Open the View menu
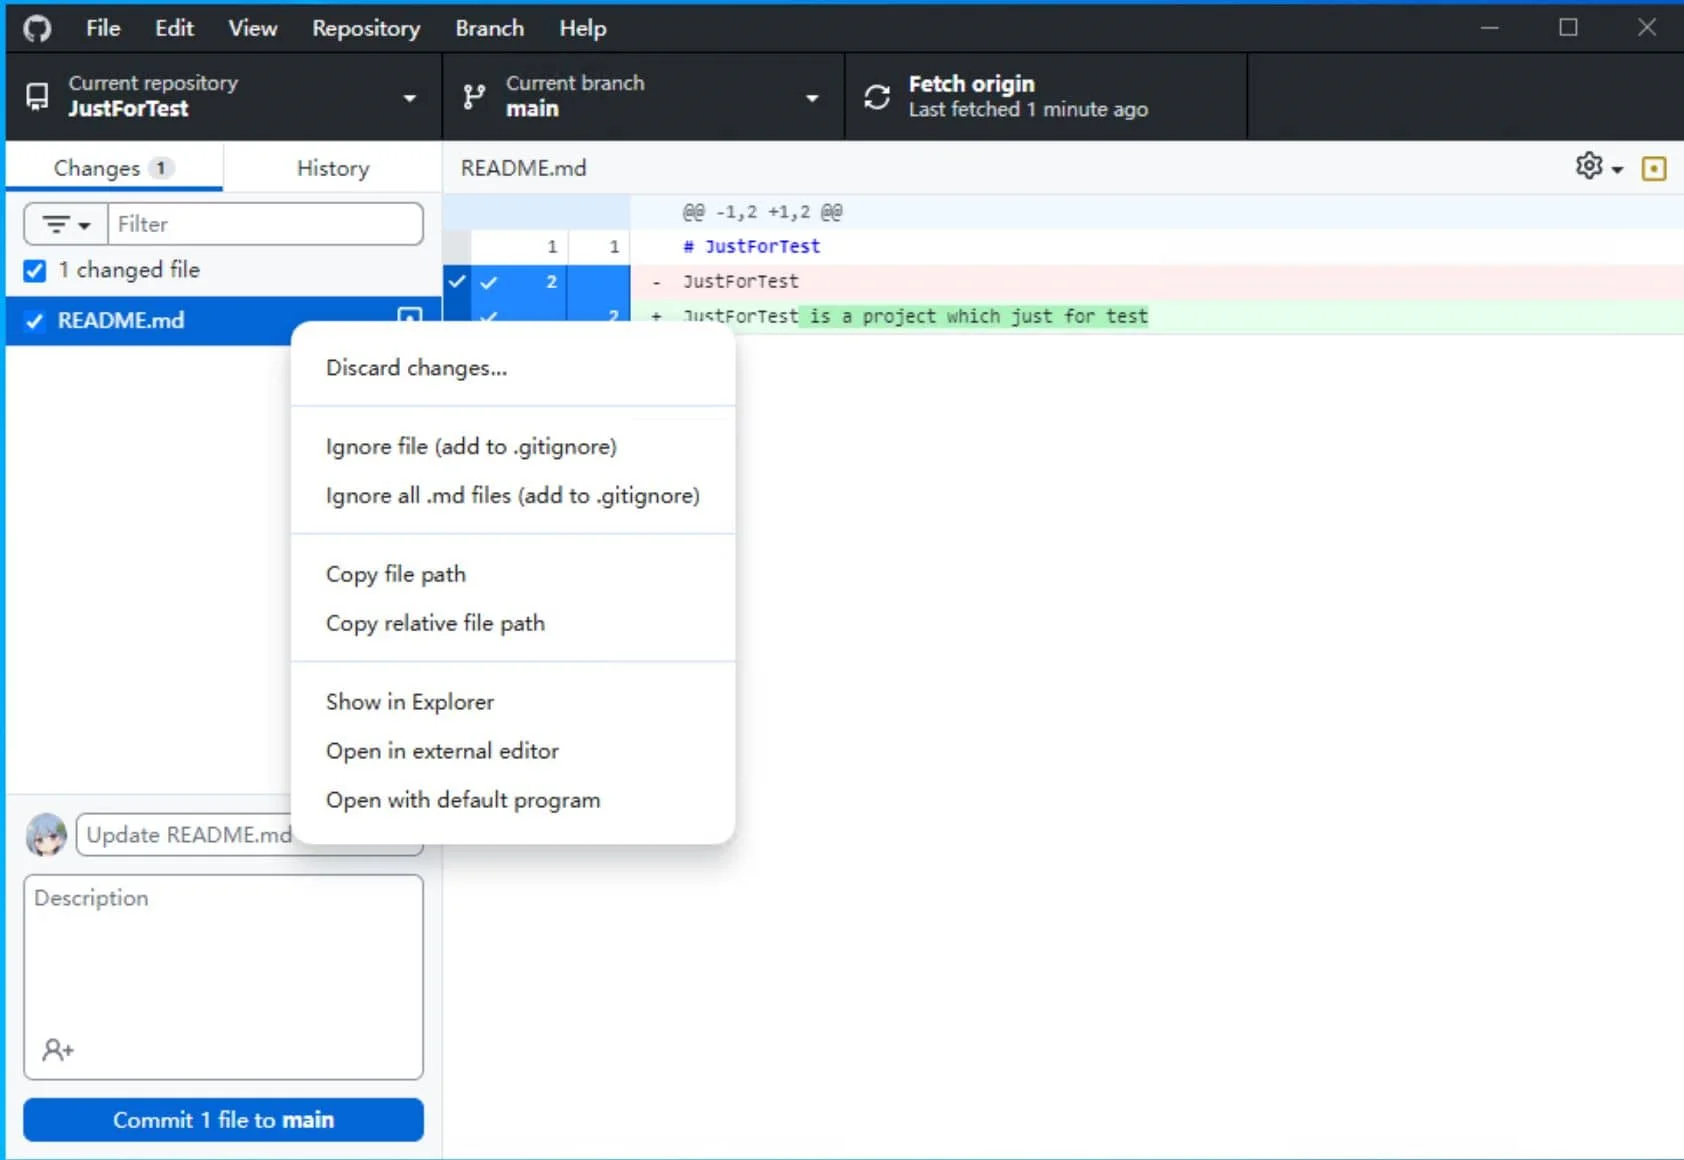The image size is (1684, 1160). [252, 28]
